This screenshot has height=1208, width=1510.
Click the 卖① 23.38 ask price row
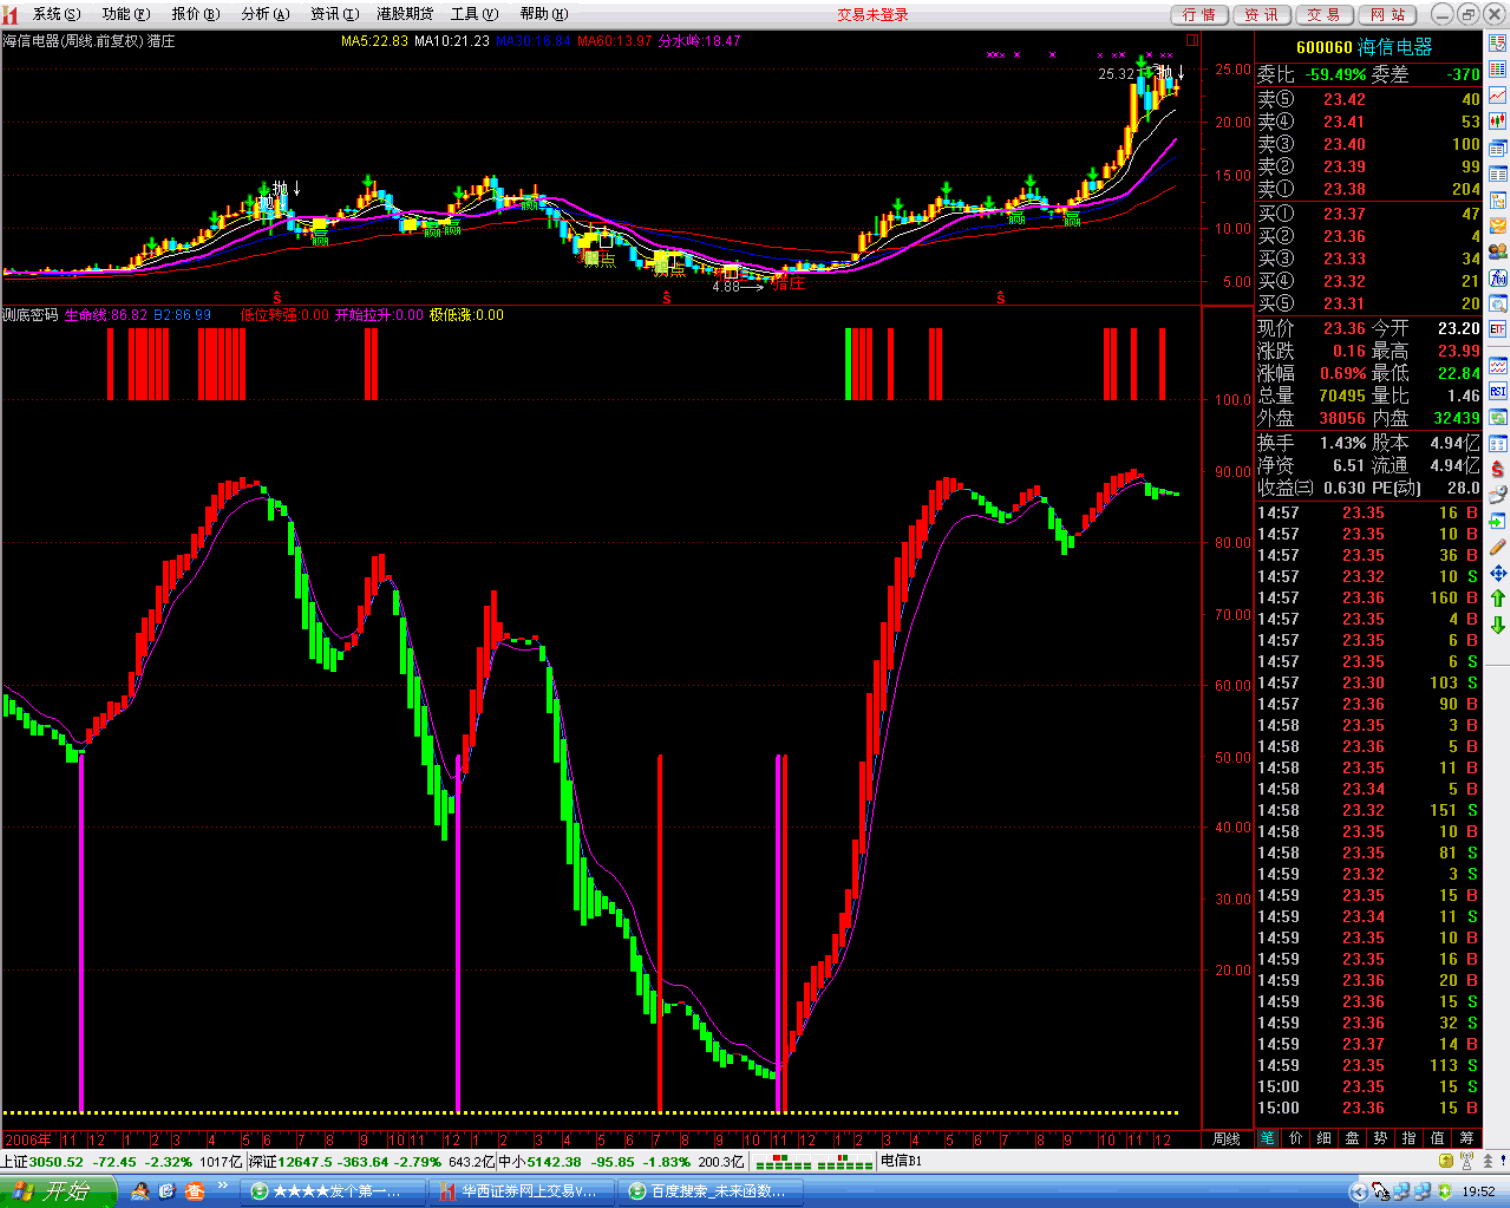click(x=1368, y=189)
